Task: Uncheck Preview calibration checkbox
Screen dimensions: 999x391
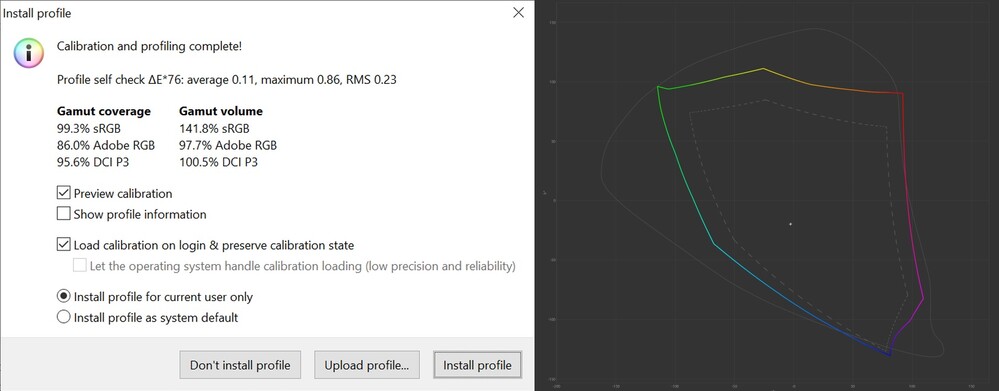Action: [x=63, y=193]
